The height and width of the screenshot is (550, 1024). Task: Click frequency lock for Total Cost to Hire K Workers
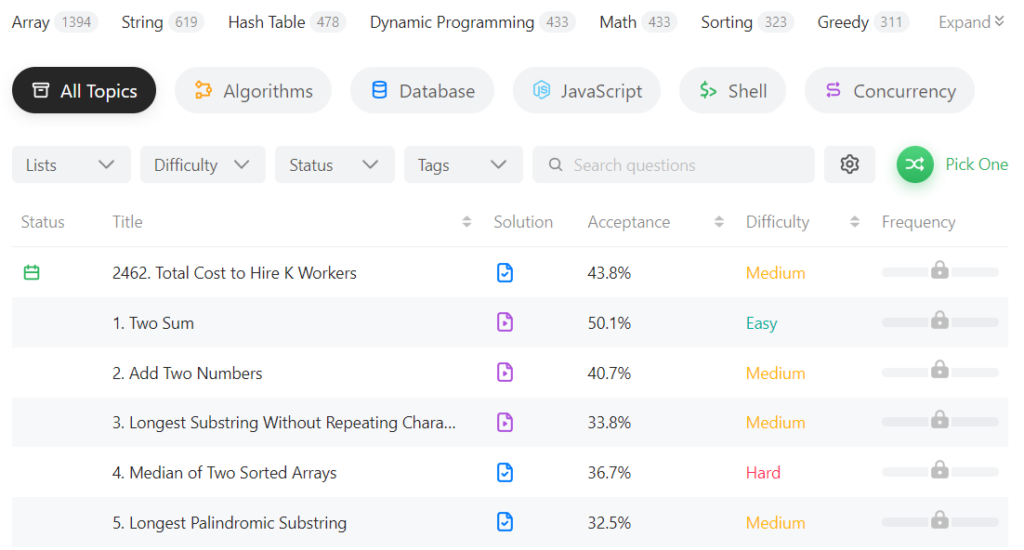[x=940, y=269]
